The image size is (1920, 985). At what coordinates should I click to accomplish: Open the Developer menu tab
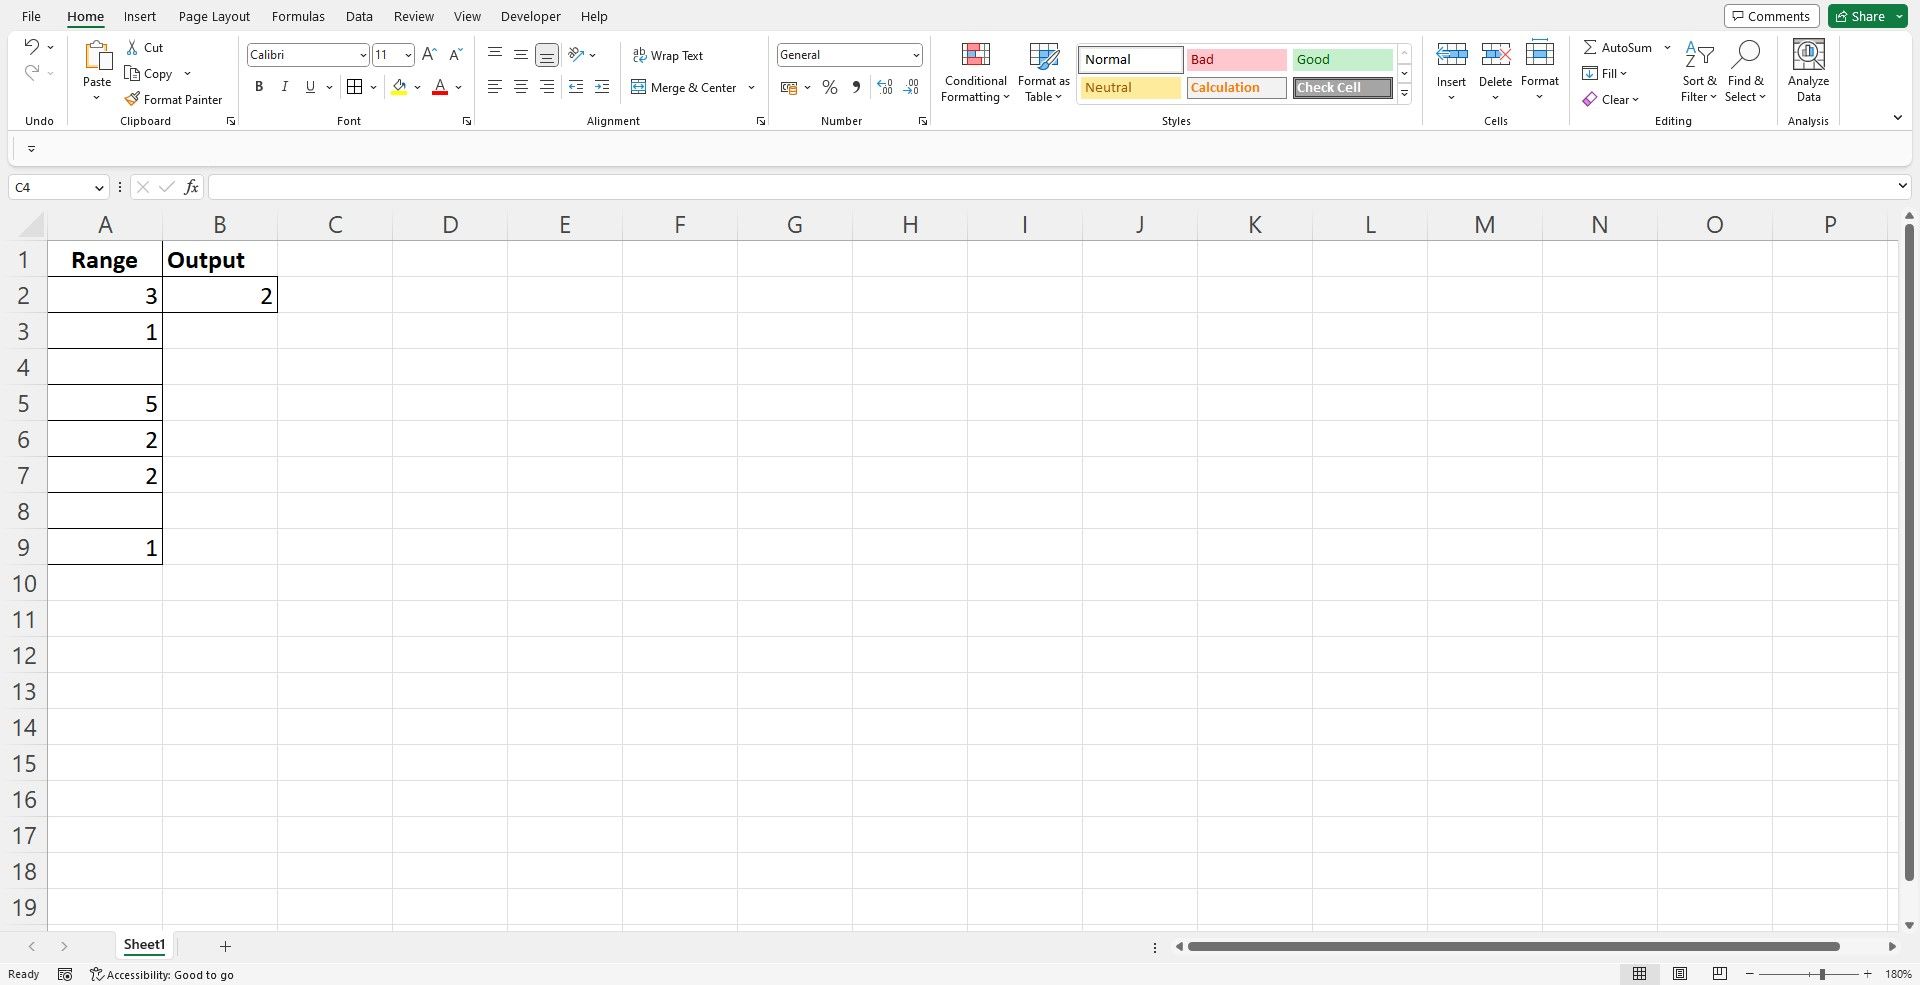530,16
